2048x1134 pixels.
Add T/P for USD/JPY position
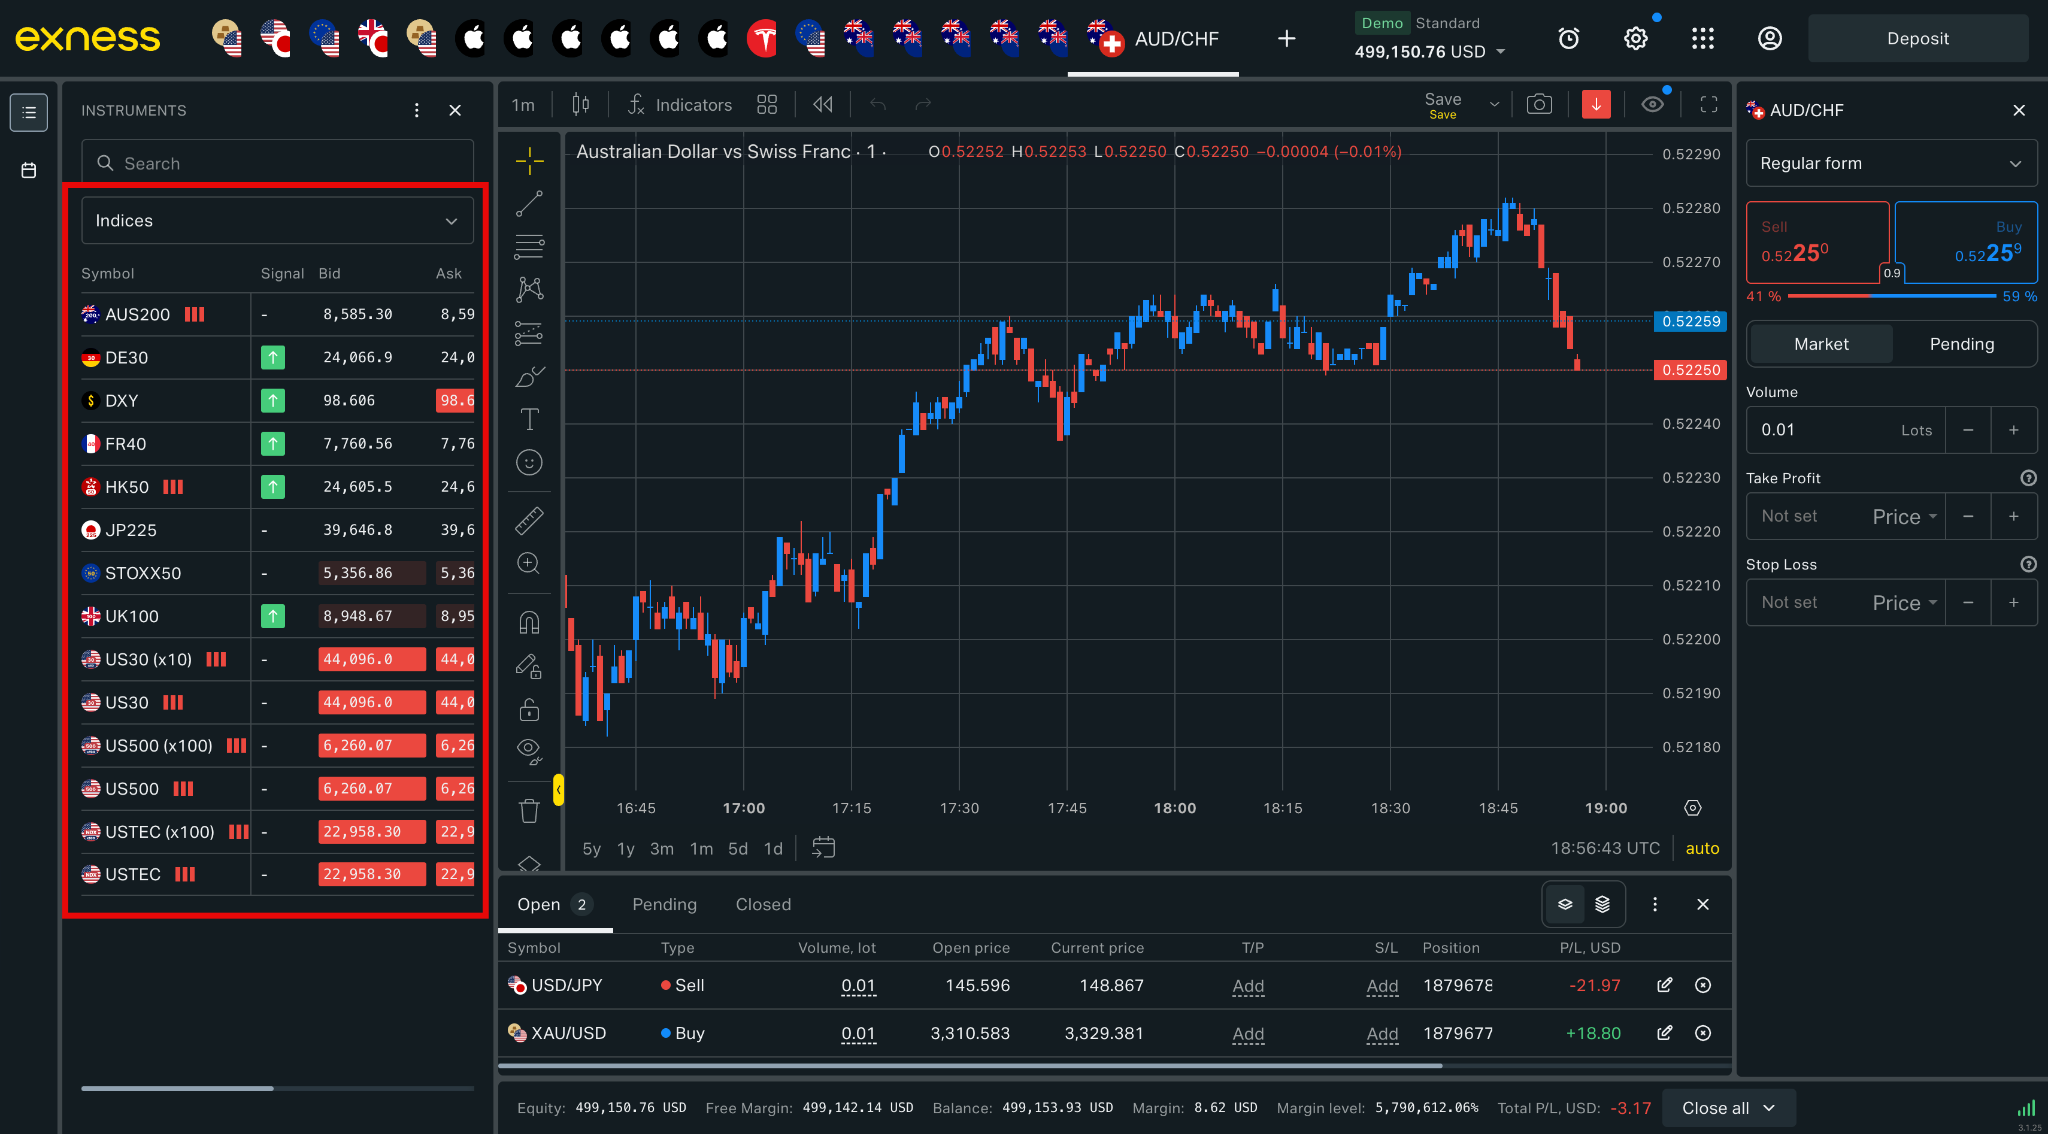[1248, 986]
